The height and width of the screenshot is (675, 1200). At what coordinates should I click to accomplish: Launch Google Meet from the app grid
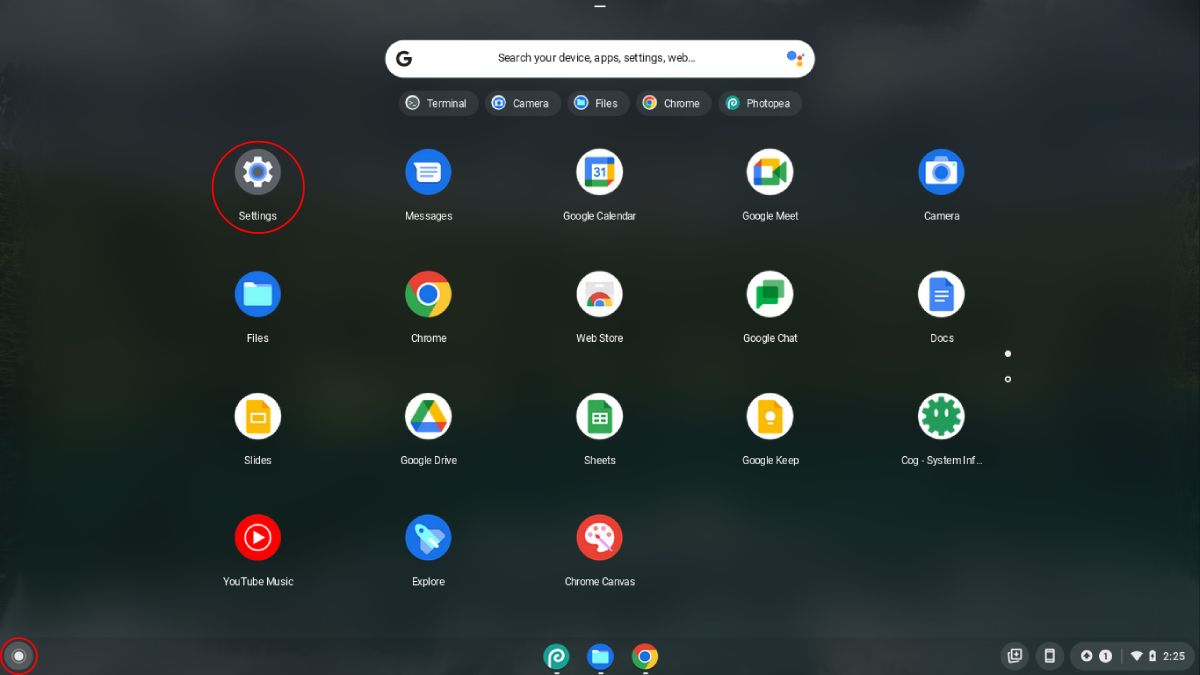click(x=770, y=171)
